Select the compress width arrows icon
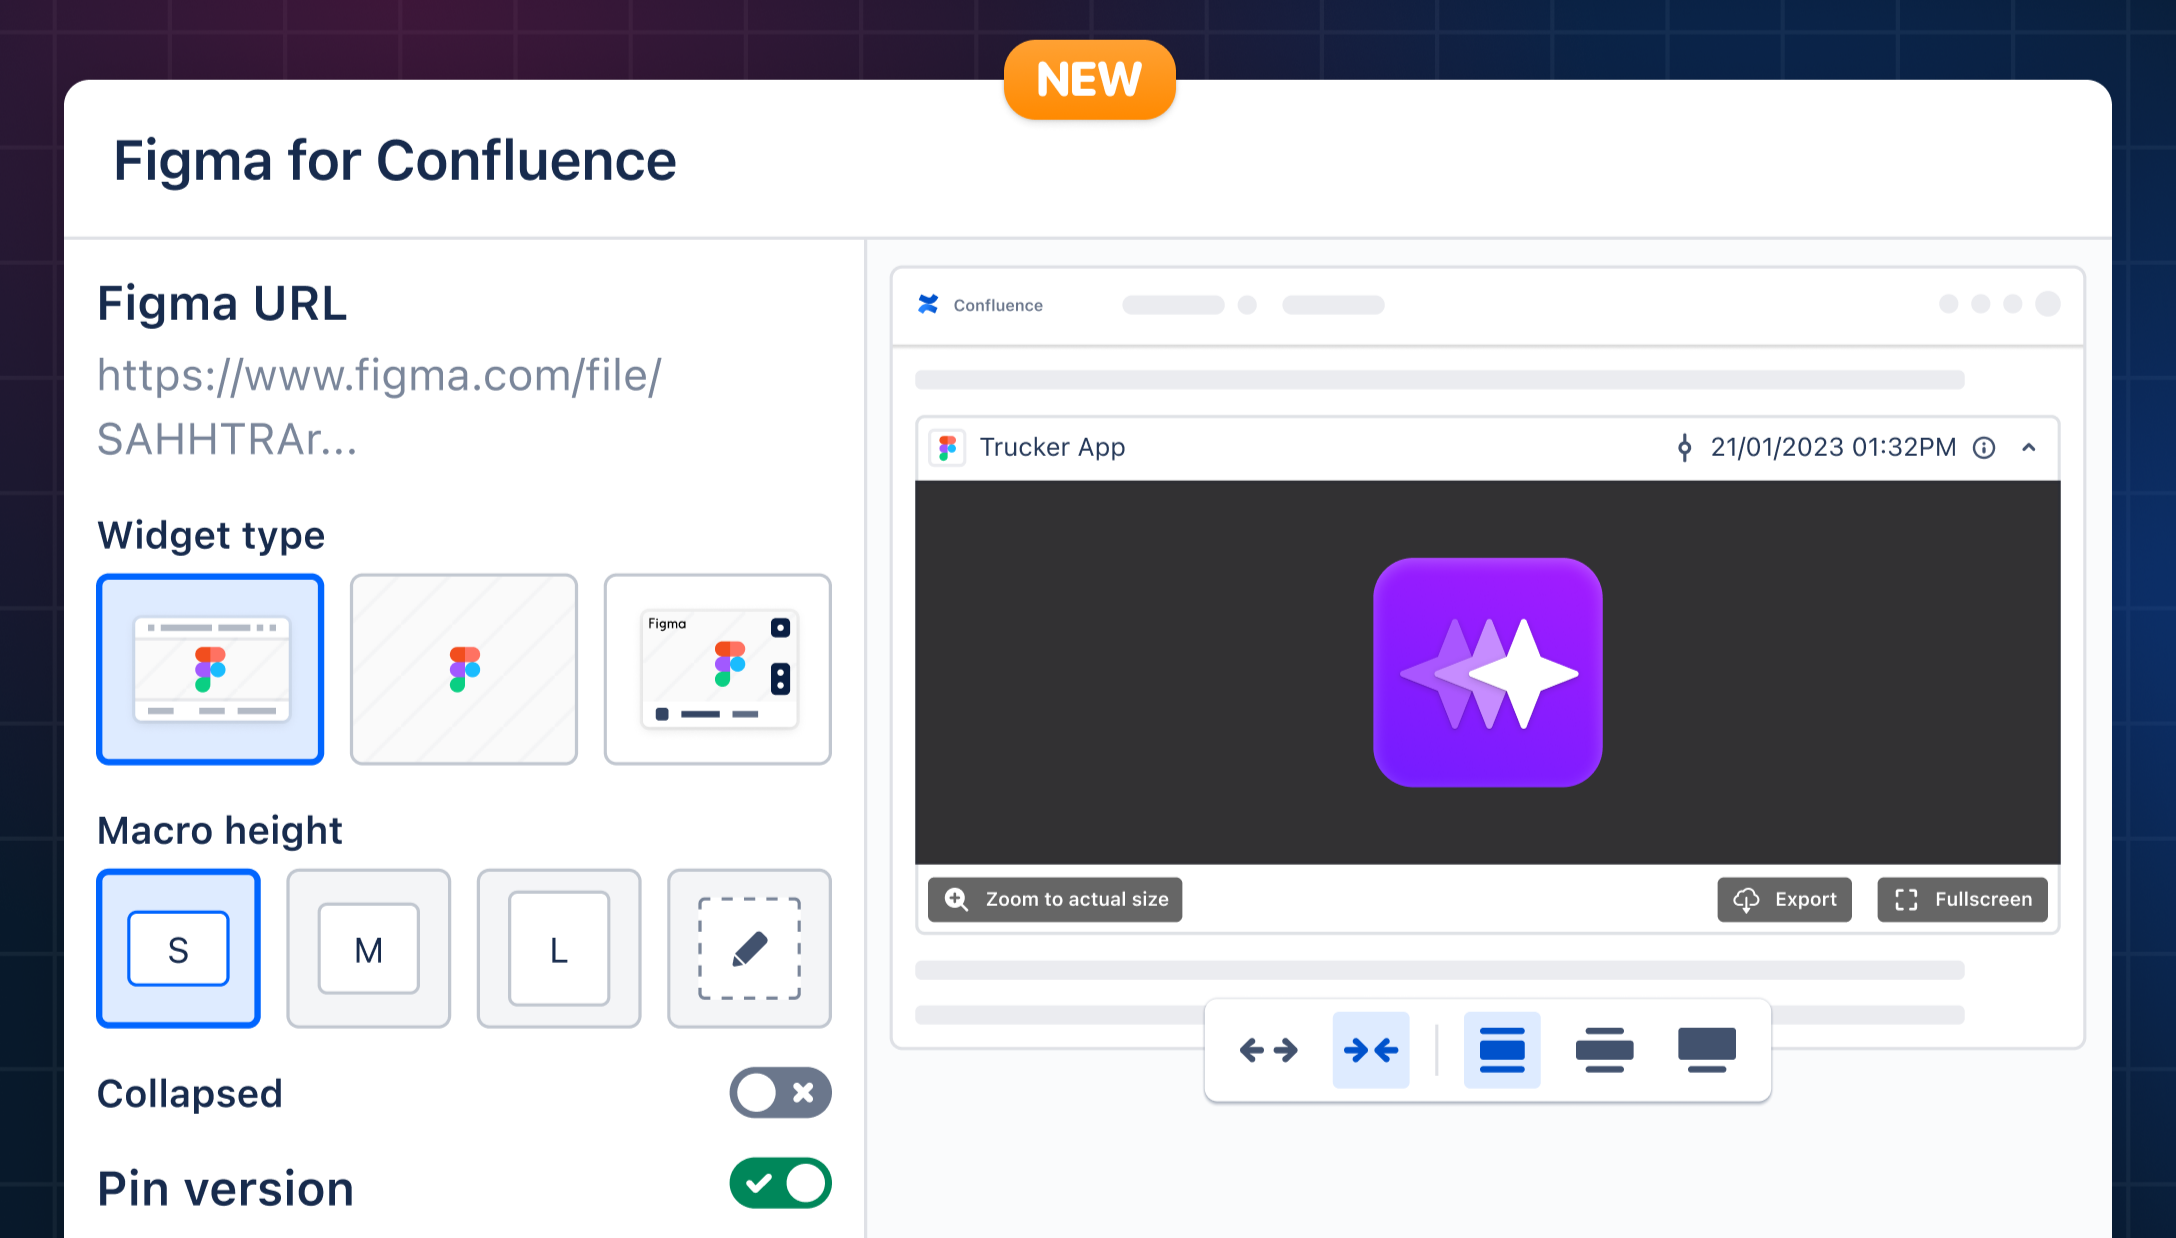2176x1238 pixels. [1371, 1050]
